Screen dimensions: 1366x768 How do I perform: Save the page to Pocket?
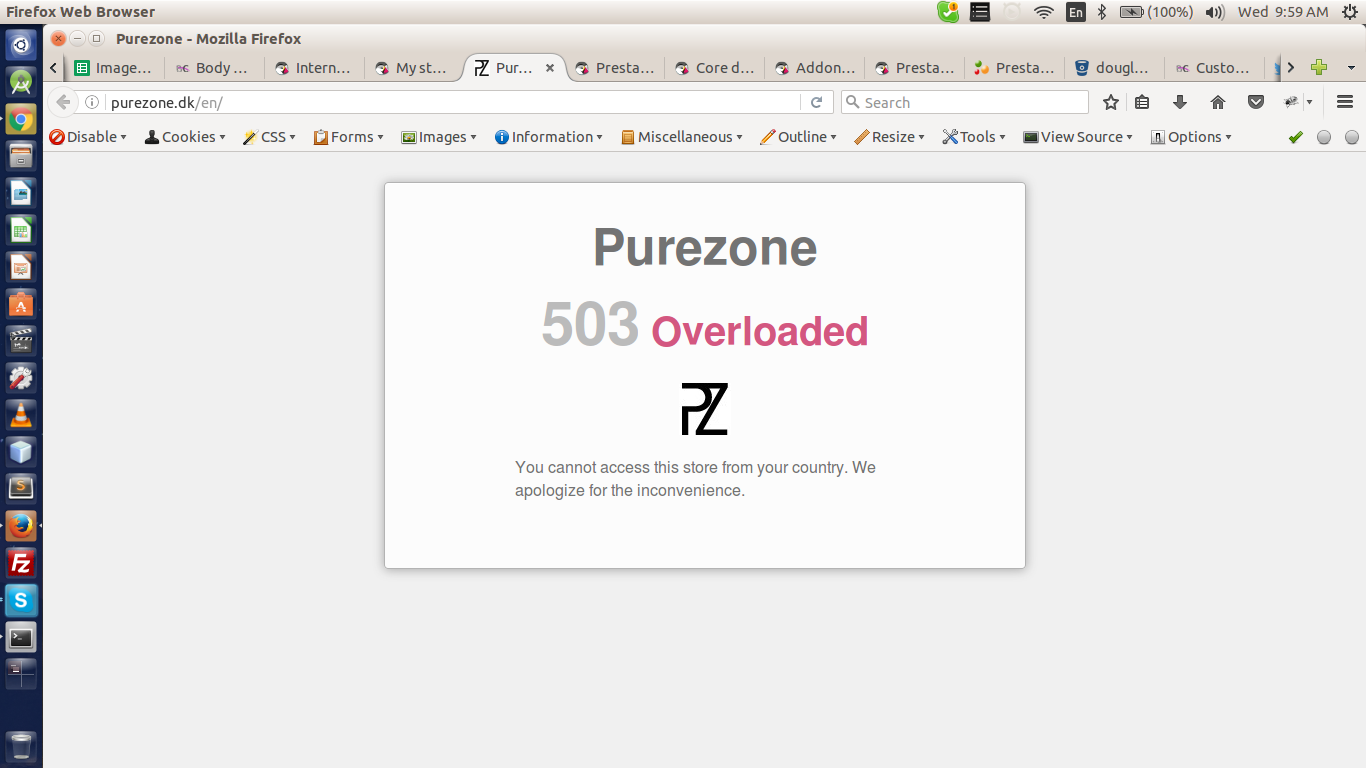tap(1256, 102)
